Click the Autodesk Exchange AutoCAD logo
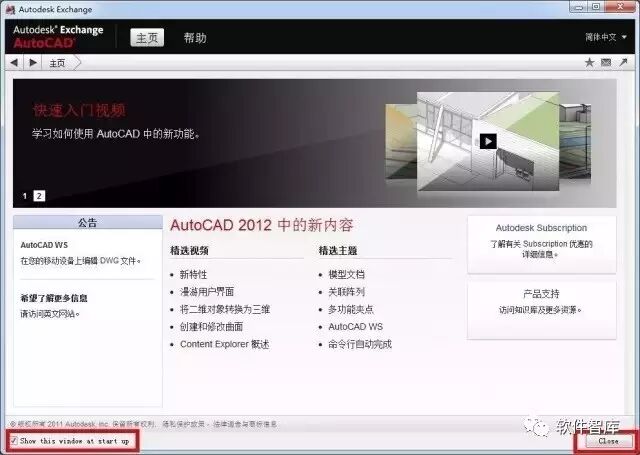The height and width of the screenshot is (455, 640). 58,37
